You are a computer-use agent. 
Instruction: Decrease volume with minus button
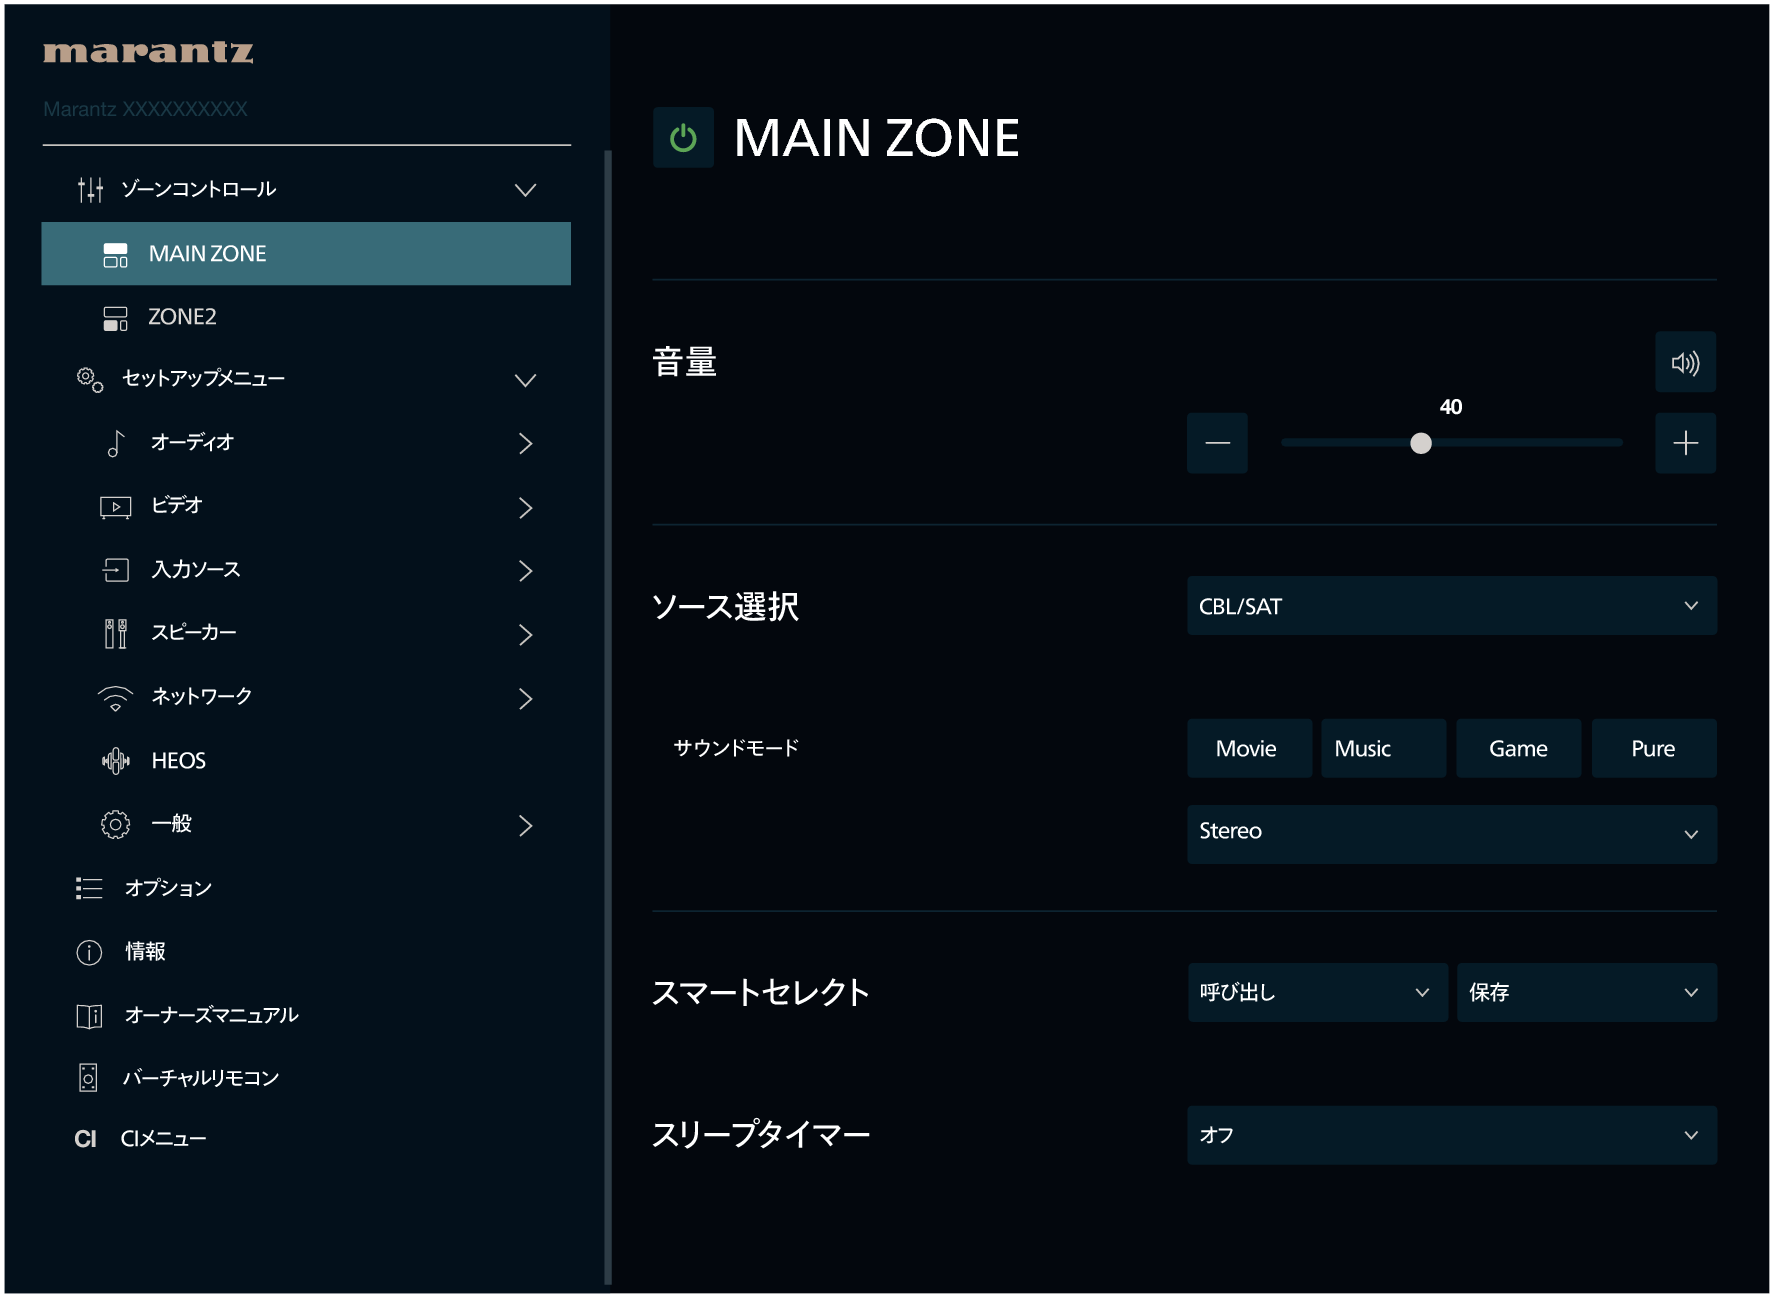click(1217, 443)
